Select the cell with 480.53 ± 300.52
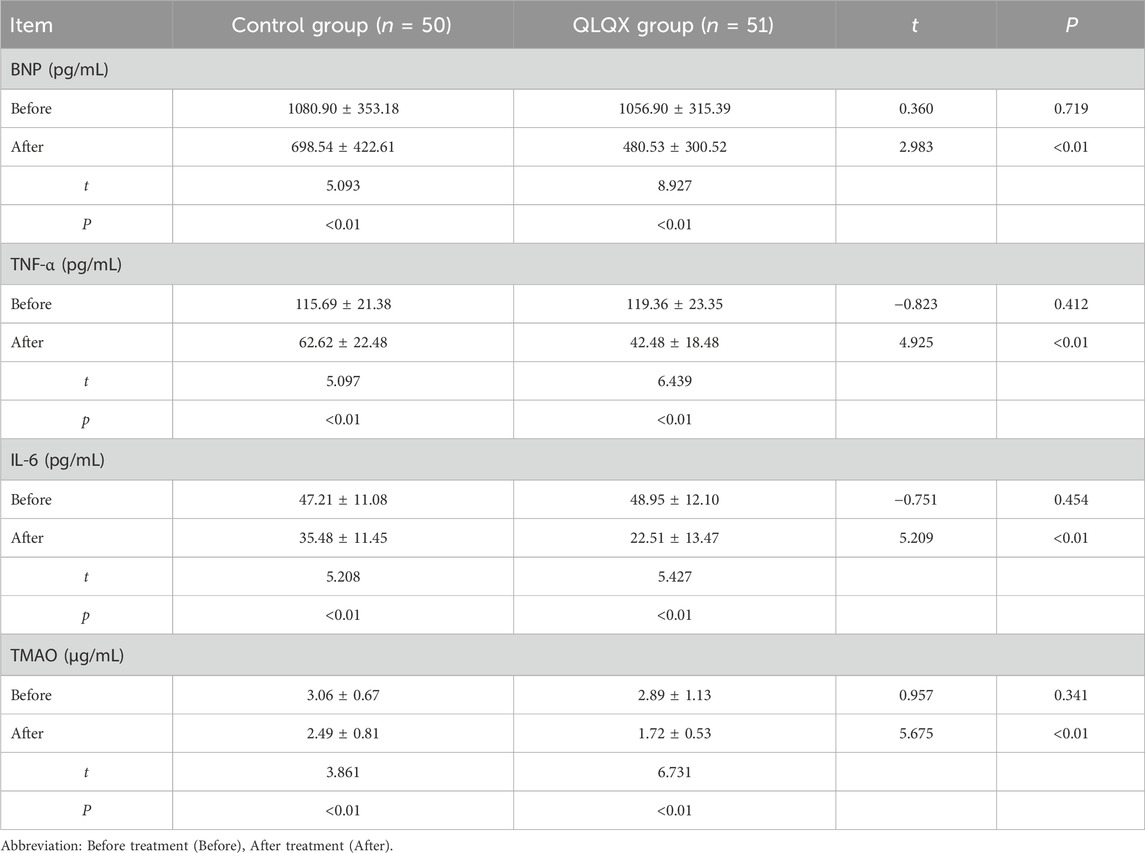 [675, 147]
